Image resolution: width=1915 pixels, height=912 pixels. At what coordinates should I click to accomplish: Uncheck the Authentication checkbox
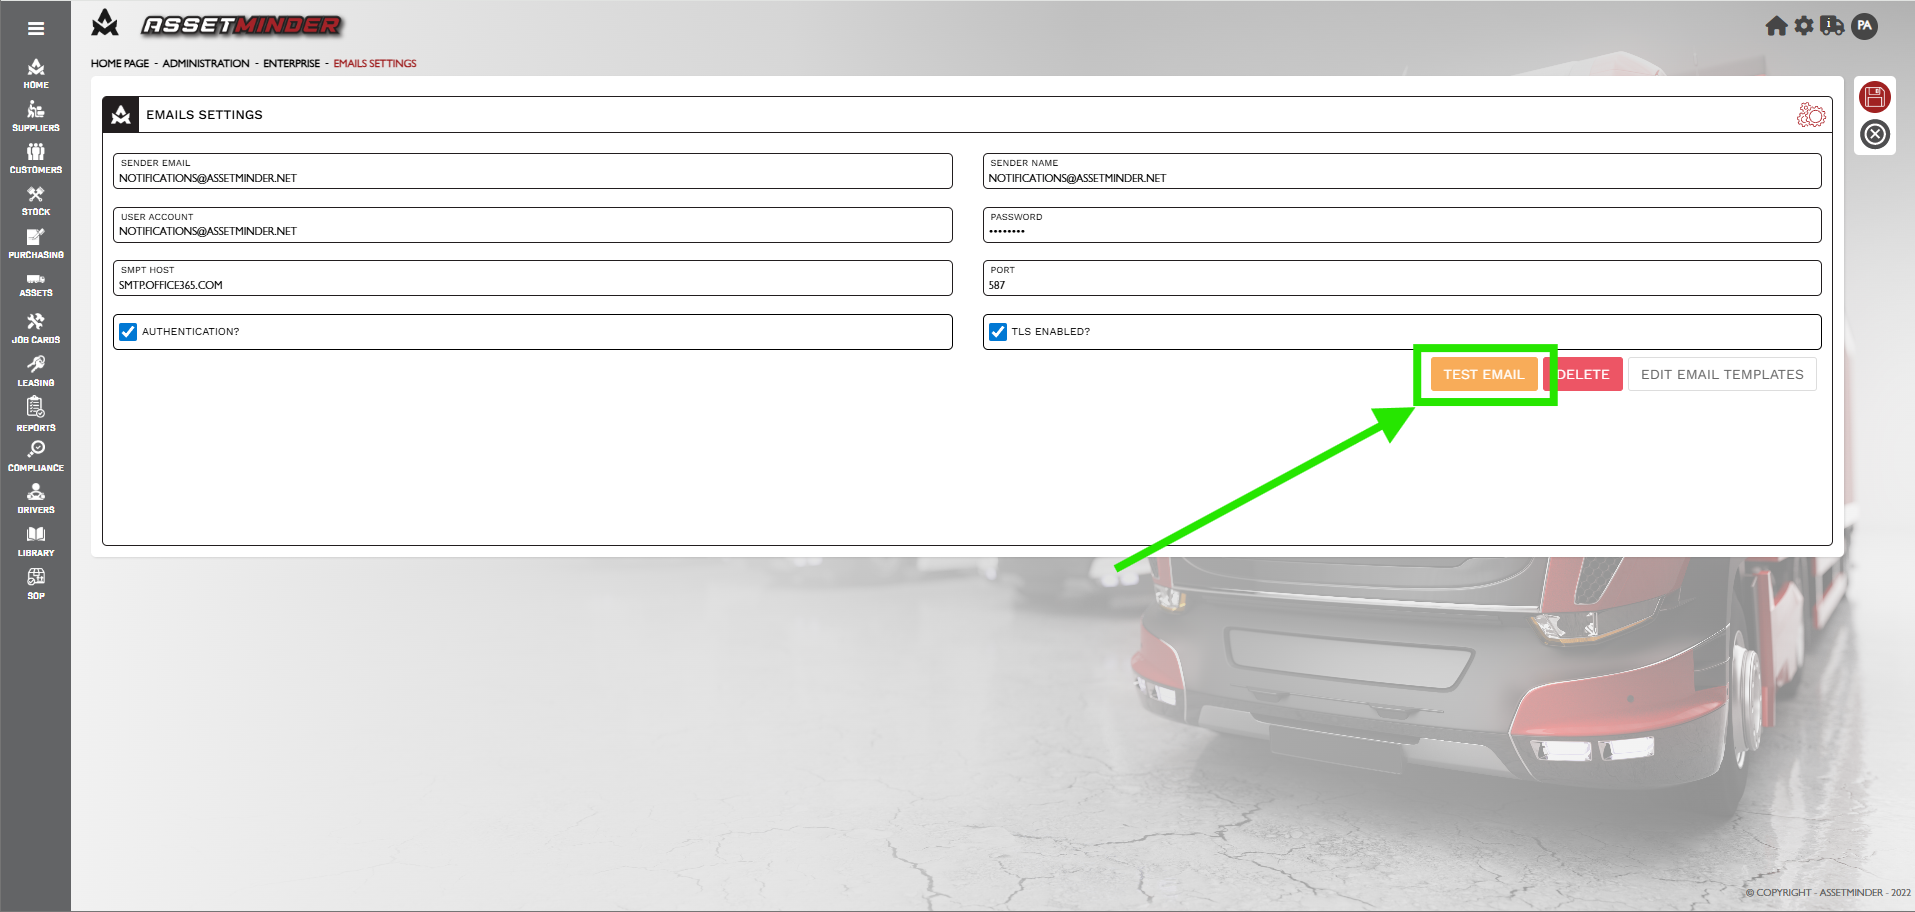[x=128, y=332]
